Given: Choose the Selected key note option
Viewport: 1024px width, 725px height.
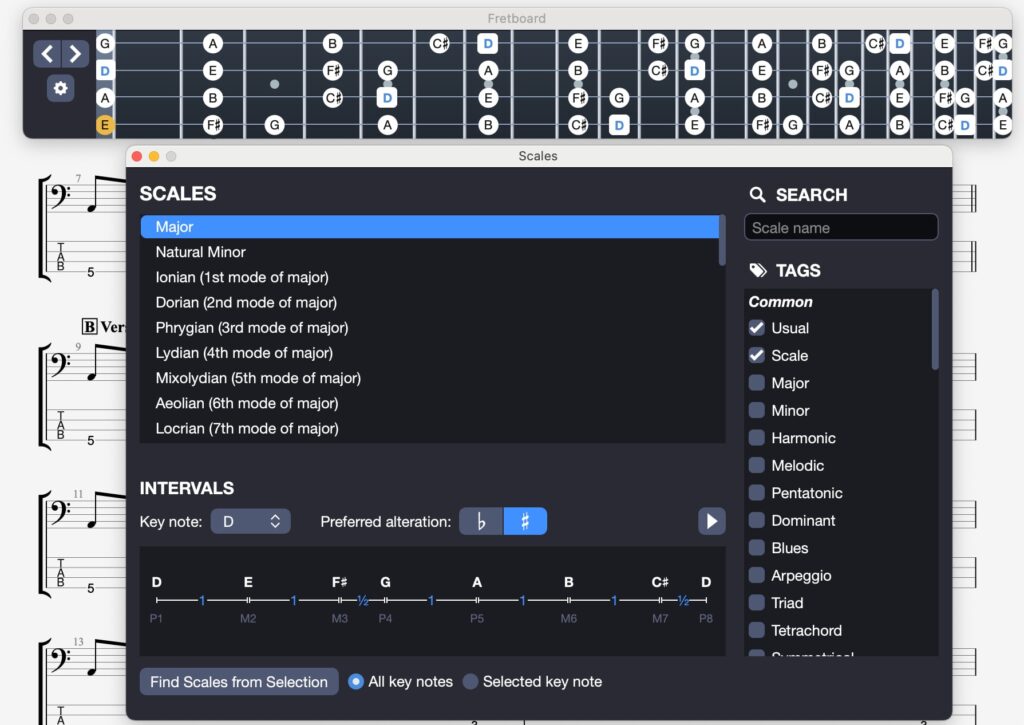Looking at the screenshot, I should click(471, 682).
